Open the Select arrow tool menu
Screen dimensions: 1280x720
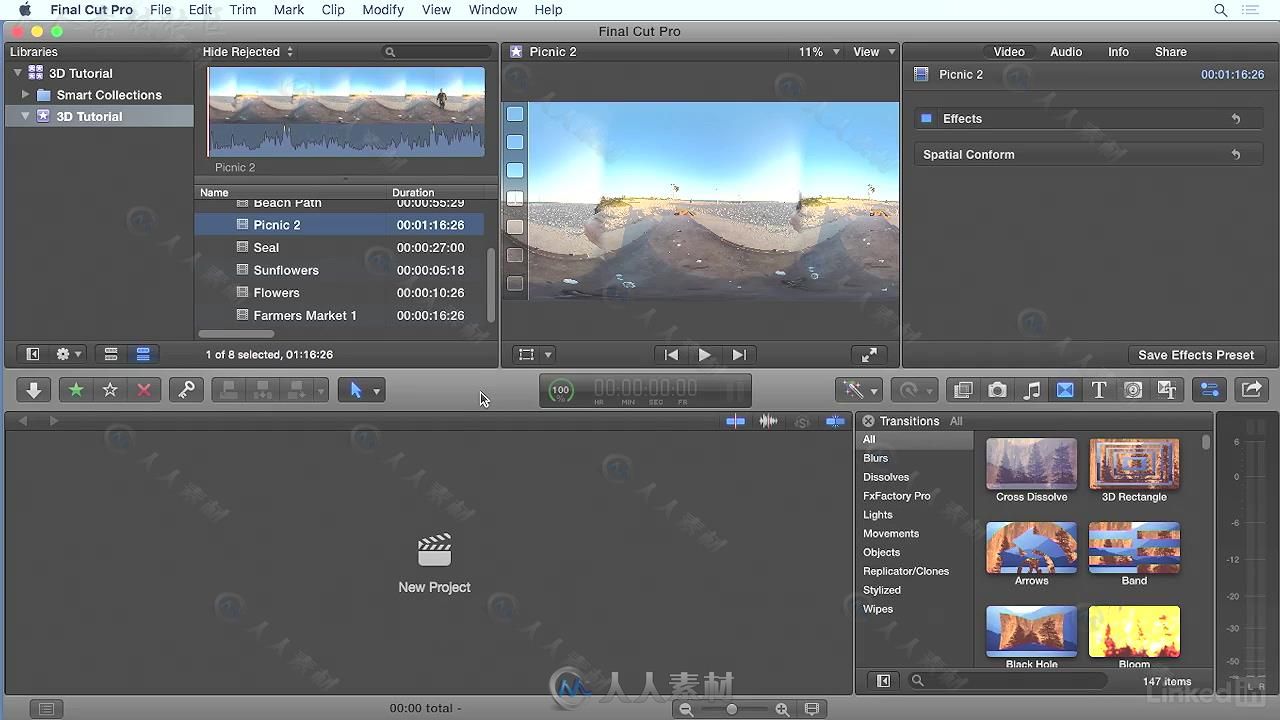[361, 390]
